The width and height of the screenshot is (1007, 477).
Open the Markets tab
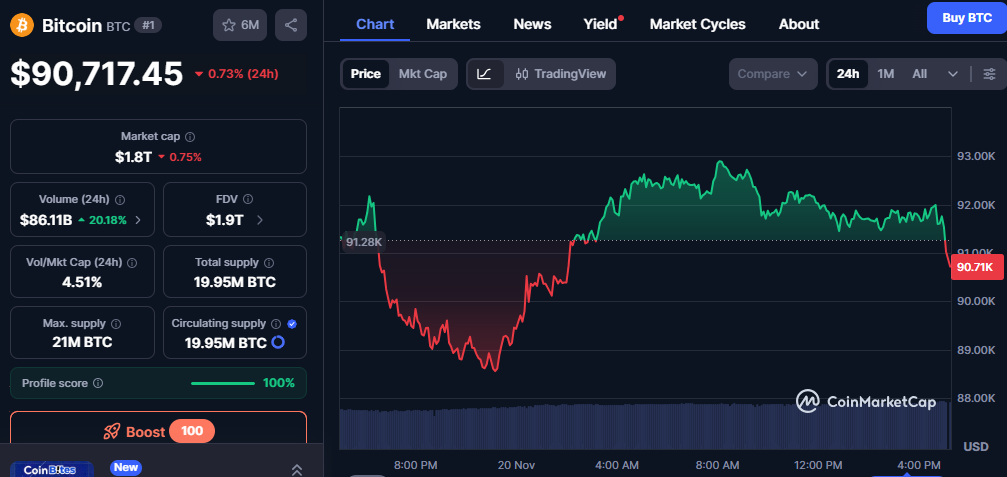(453, 24)
